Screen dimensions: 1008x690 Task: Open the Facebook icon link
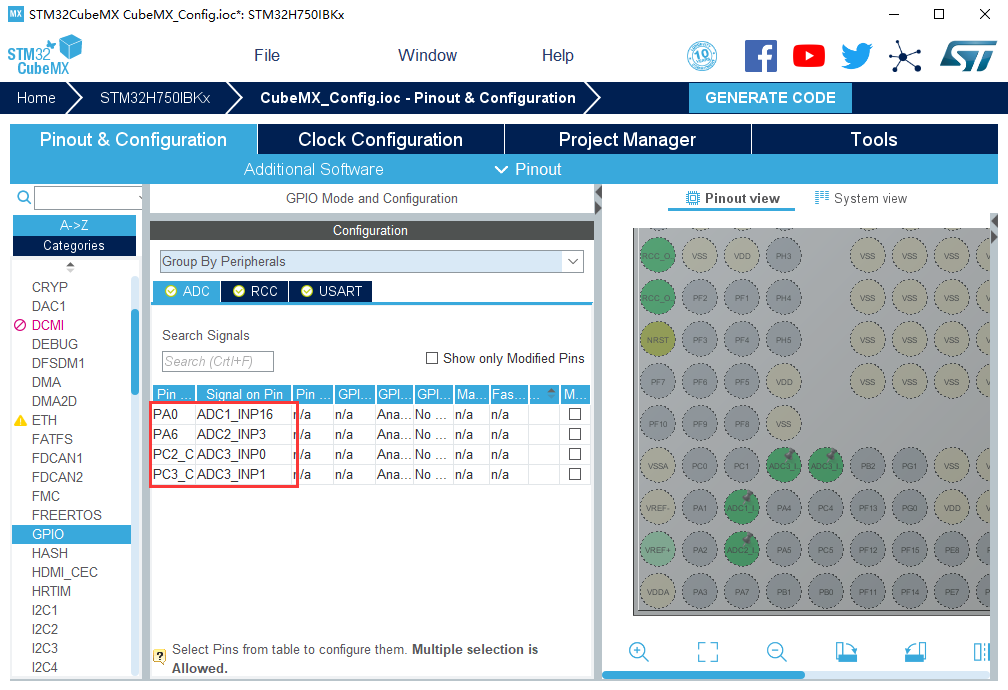[761, 56]
